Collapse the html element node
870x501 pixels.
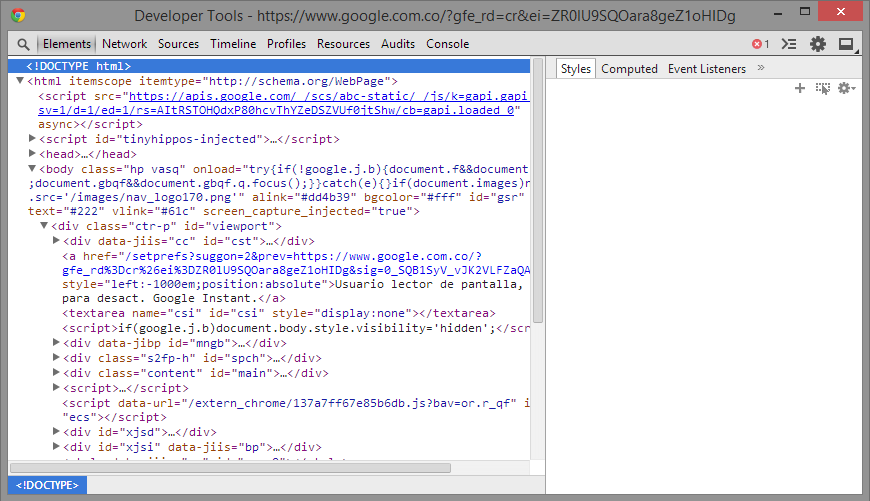20,81
